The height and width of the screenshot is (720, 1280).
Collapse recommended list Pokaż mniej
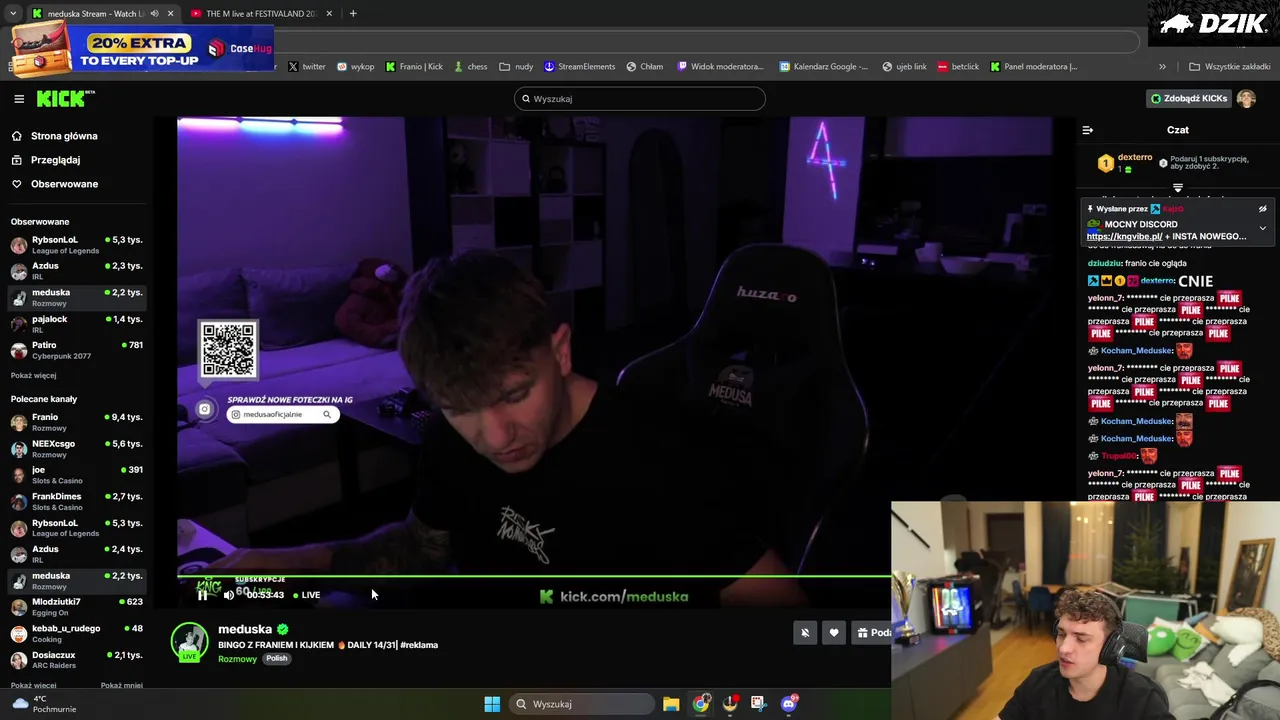click(x=121, y=685)
